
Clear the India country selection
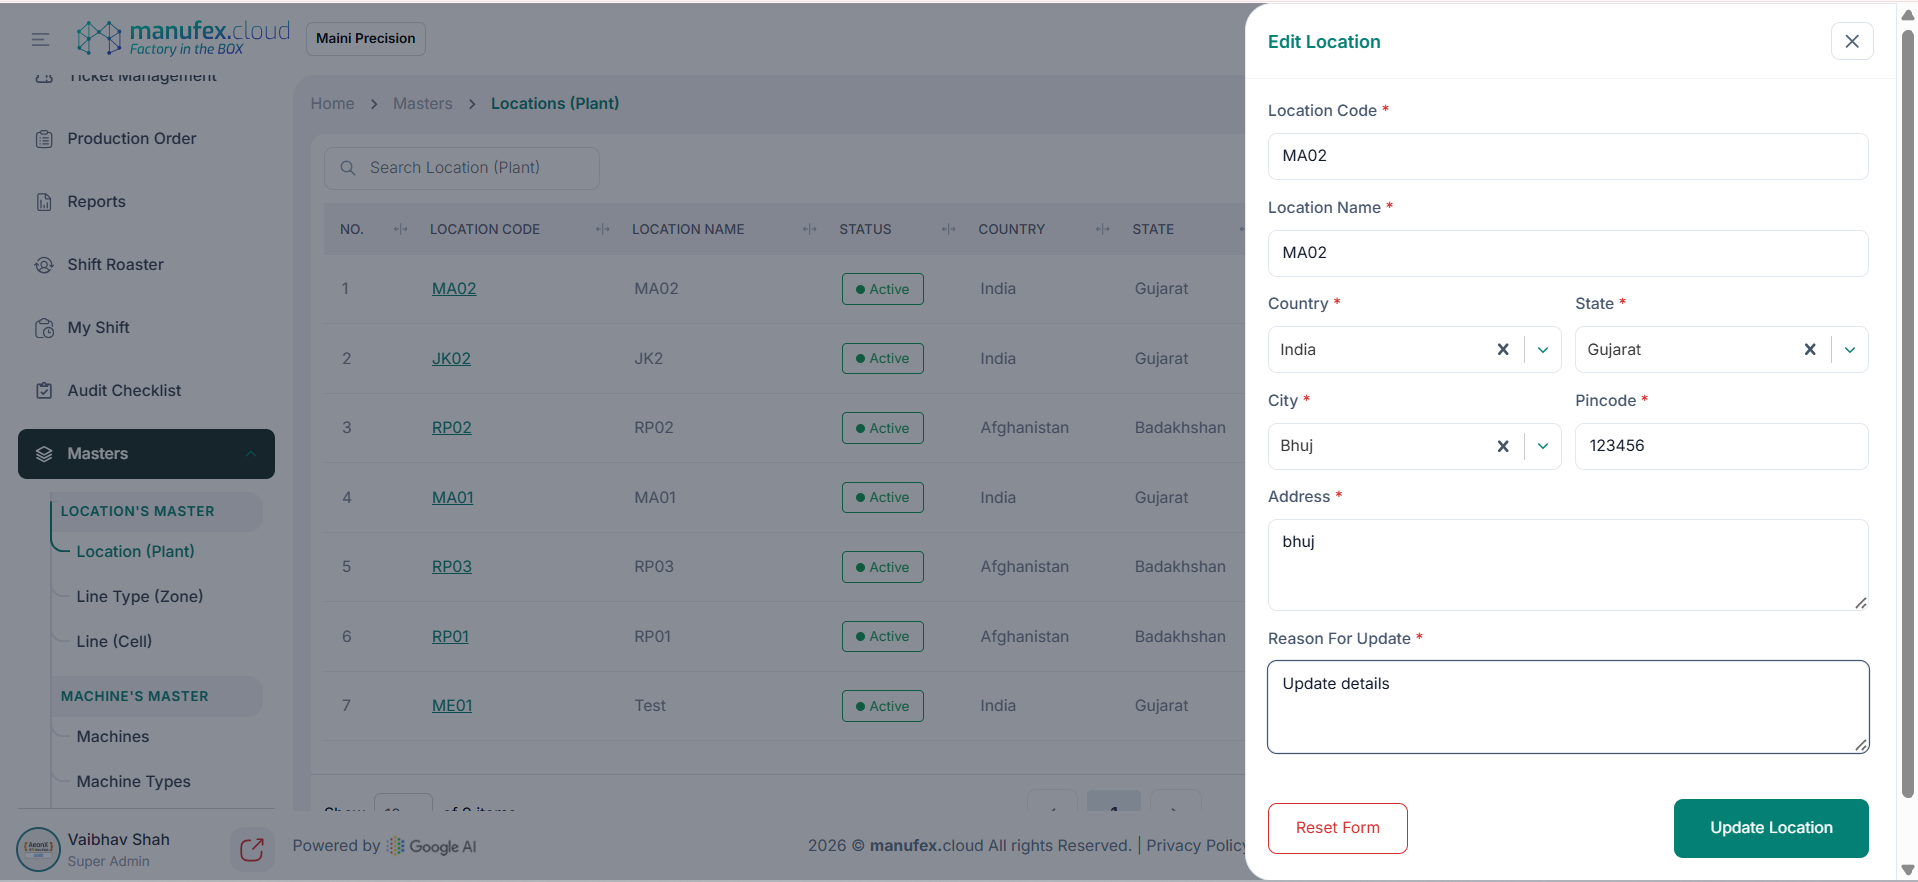(x=1502, y=349)
